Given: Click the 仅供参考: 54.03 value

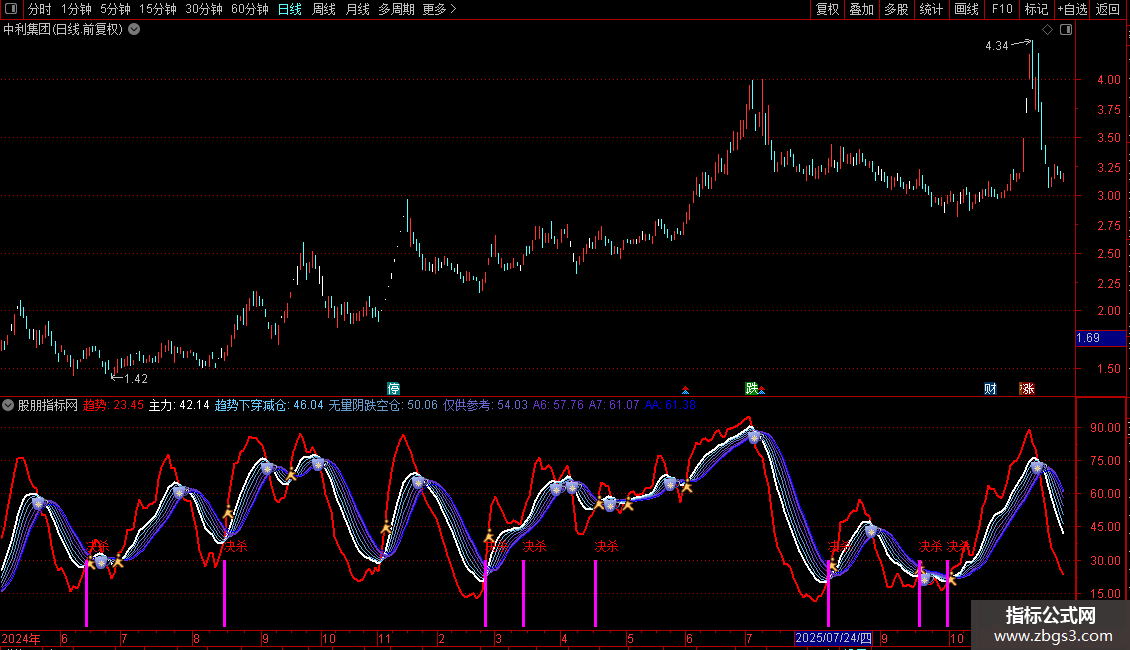Looking at the screenshot, I should point(485,405).
